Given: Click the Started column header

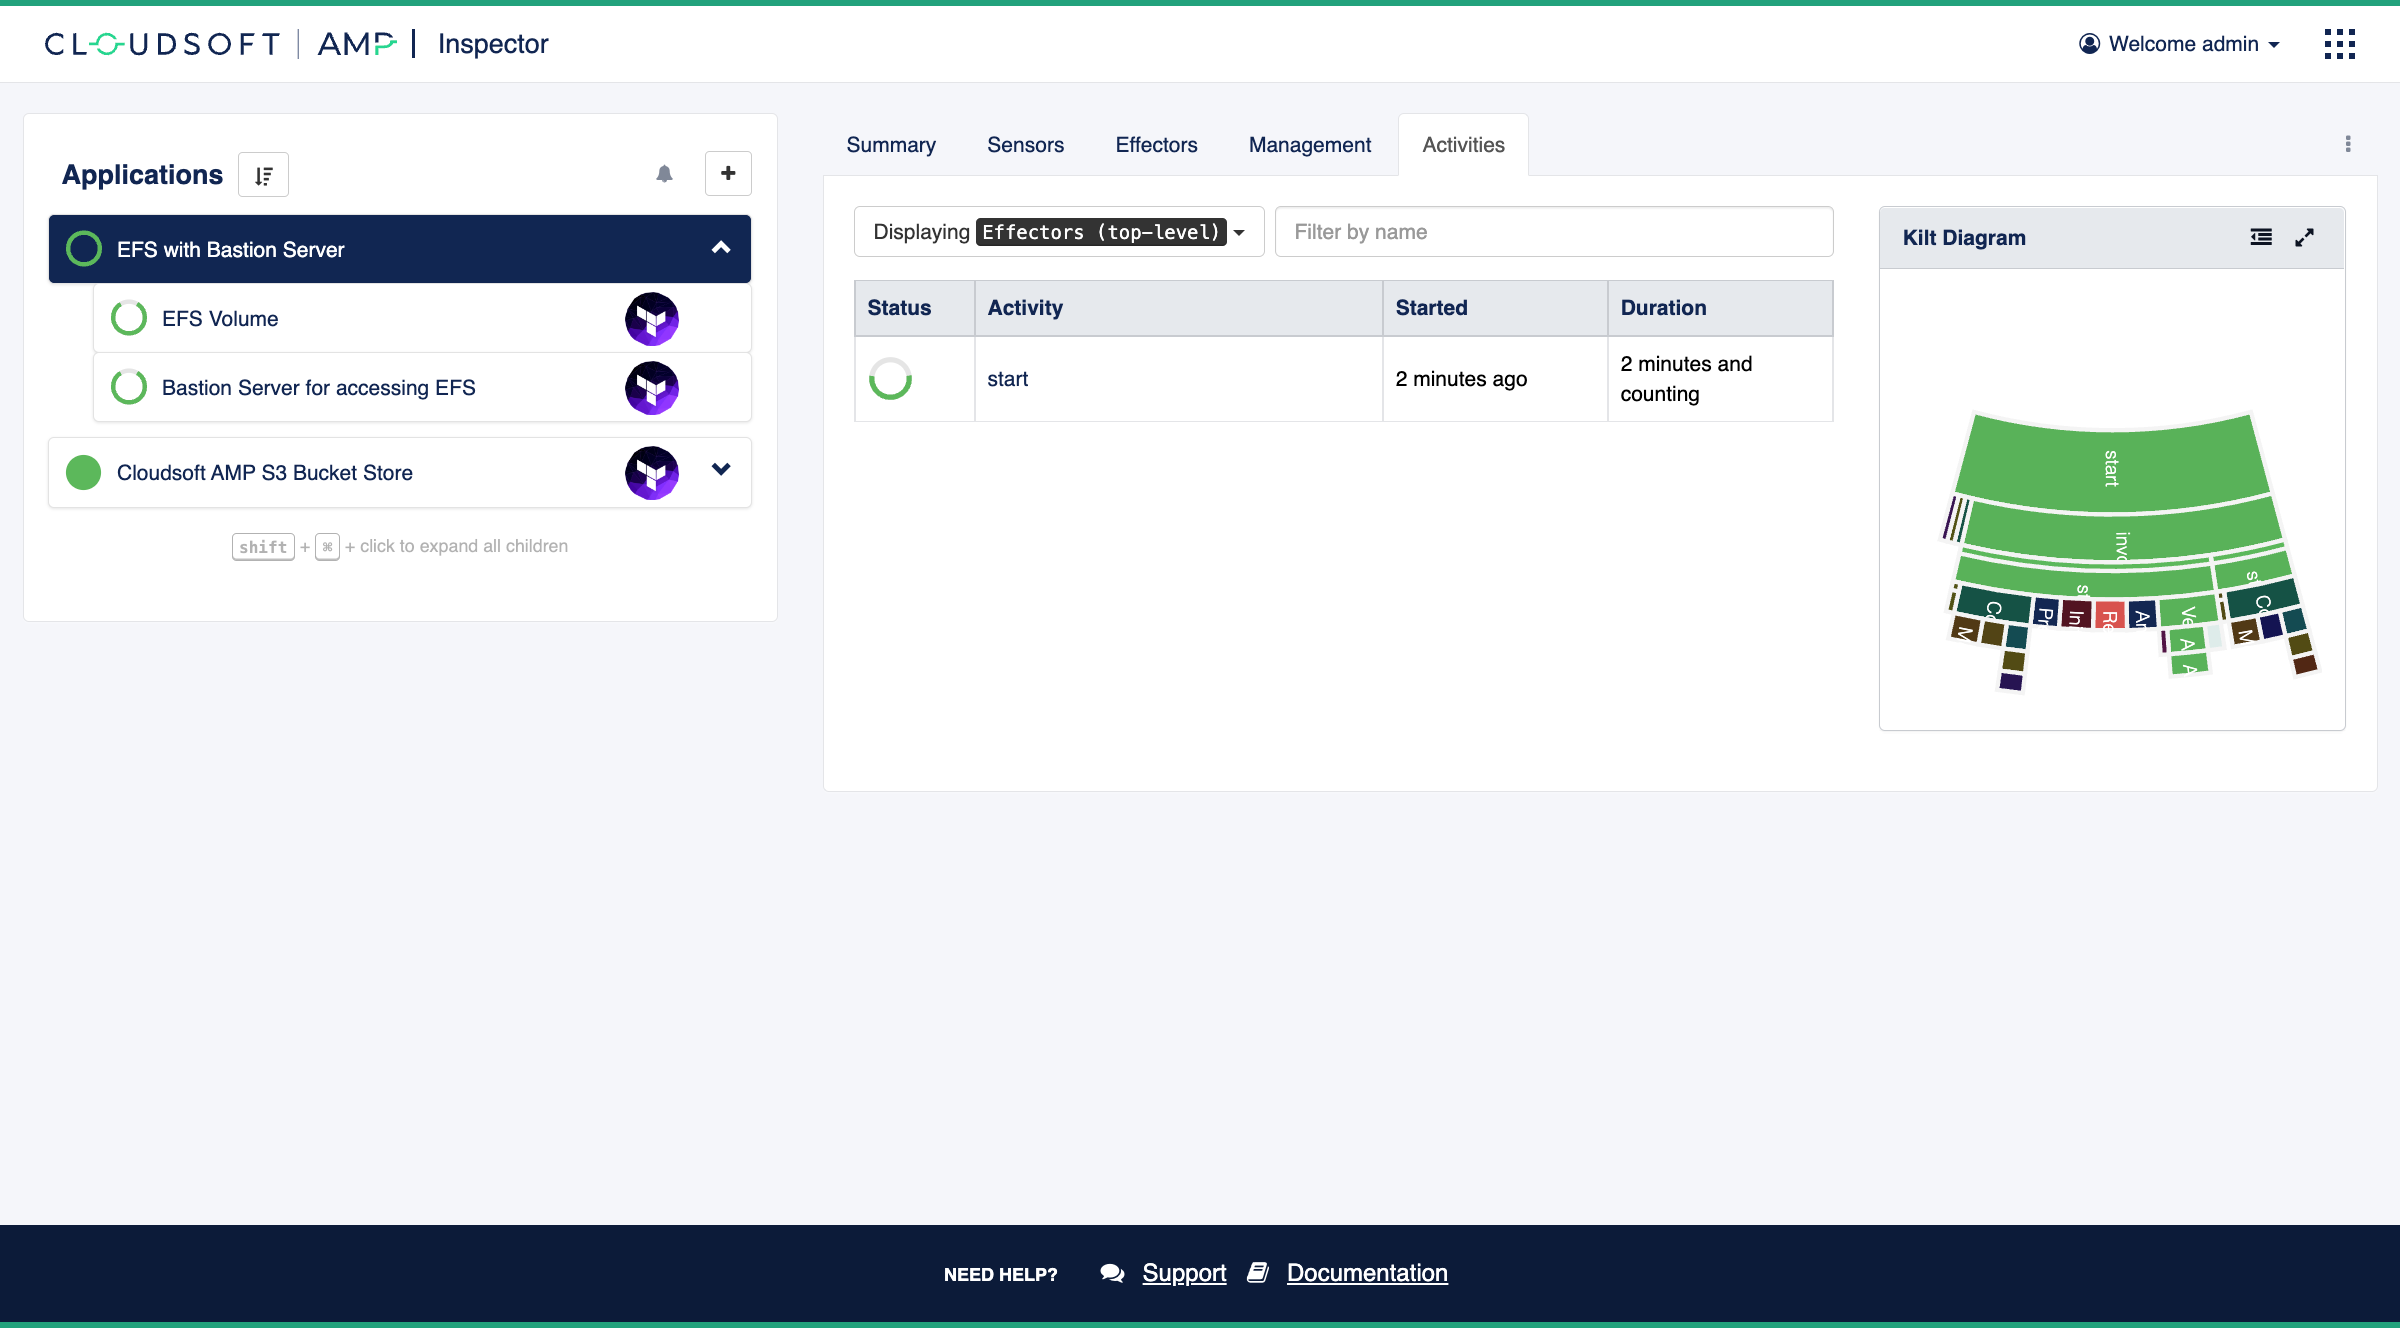Looking at the screenshot, I should coord(1495,308).
